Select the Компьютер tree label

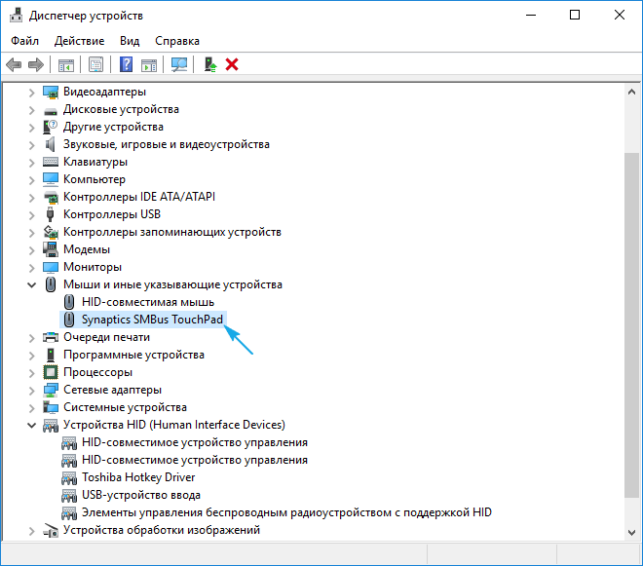tap(94, 179)
